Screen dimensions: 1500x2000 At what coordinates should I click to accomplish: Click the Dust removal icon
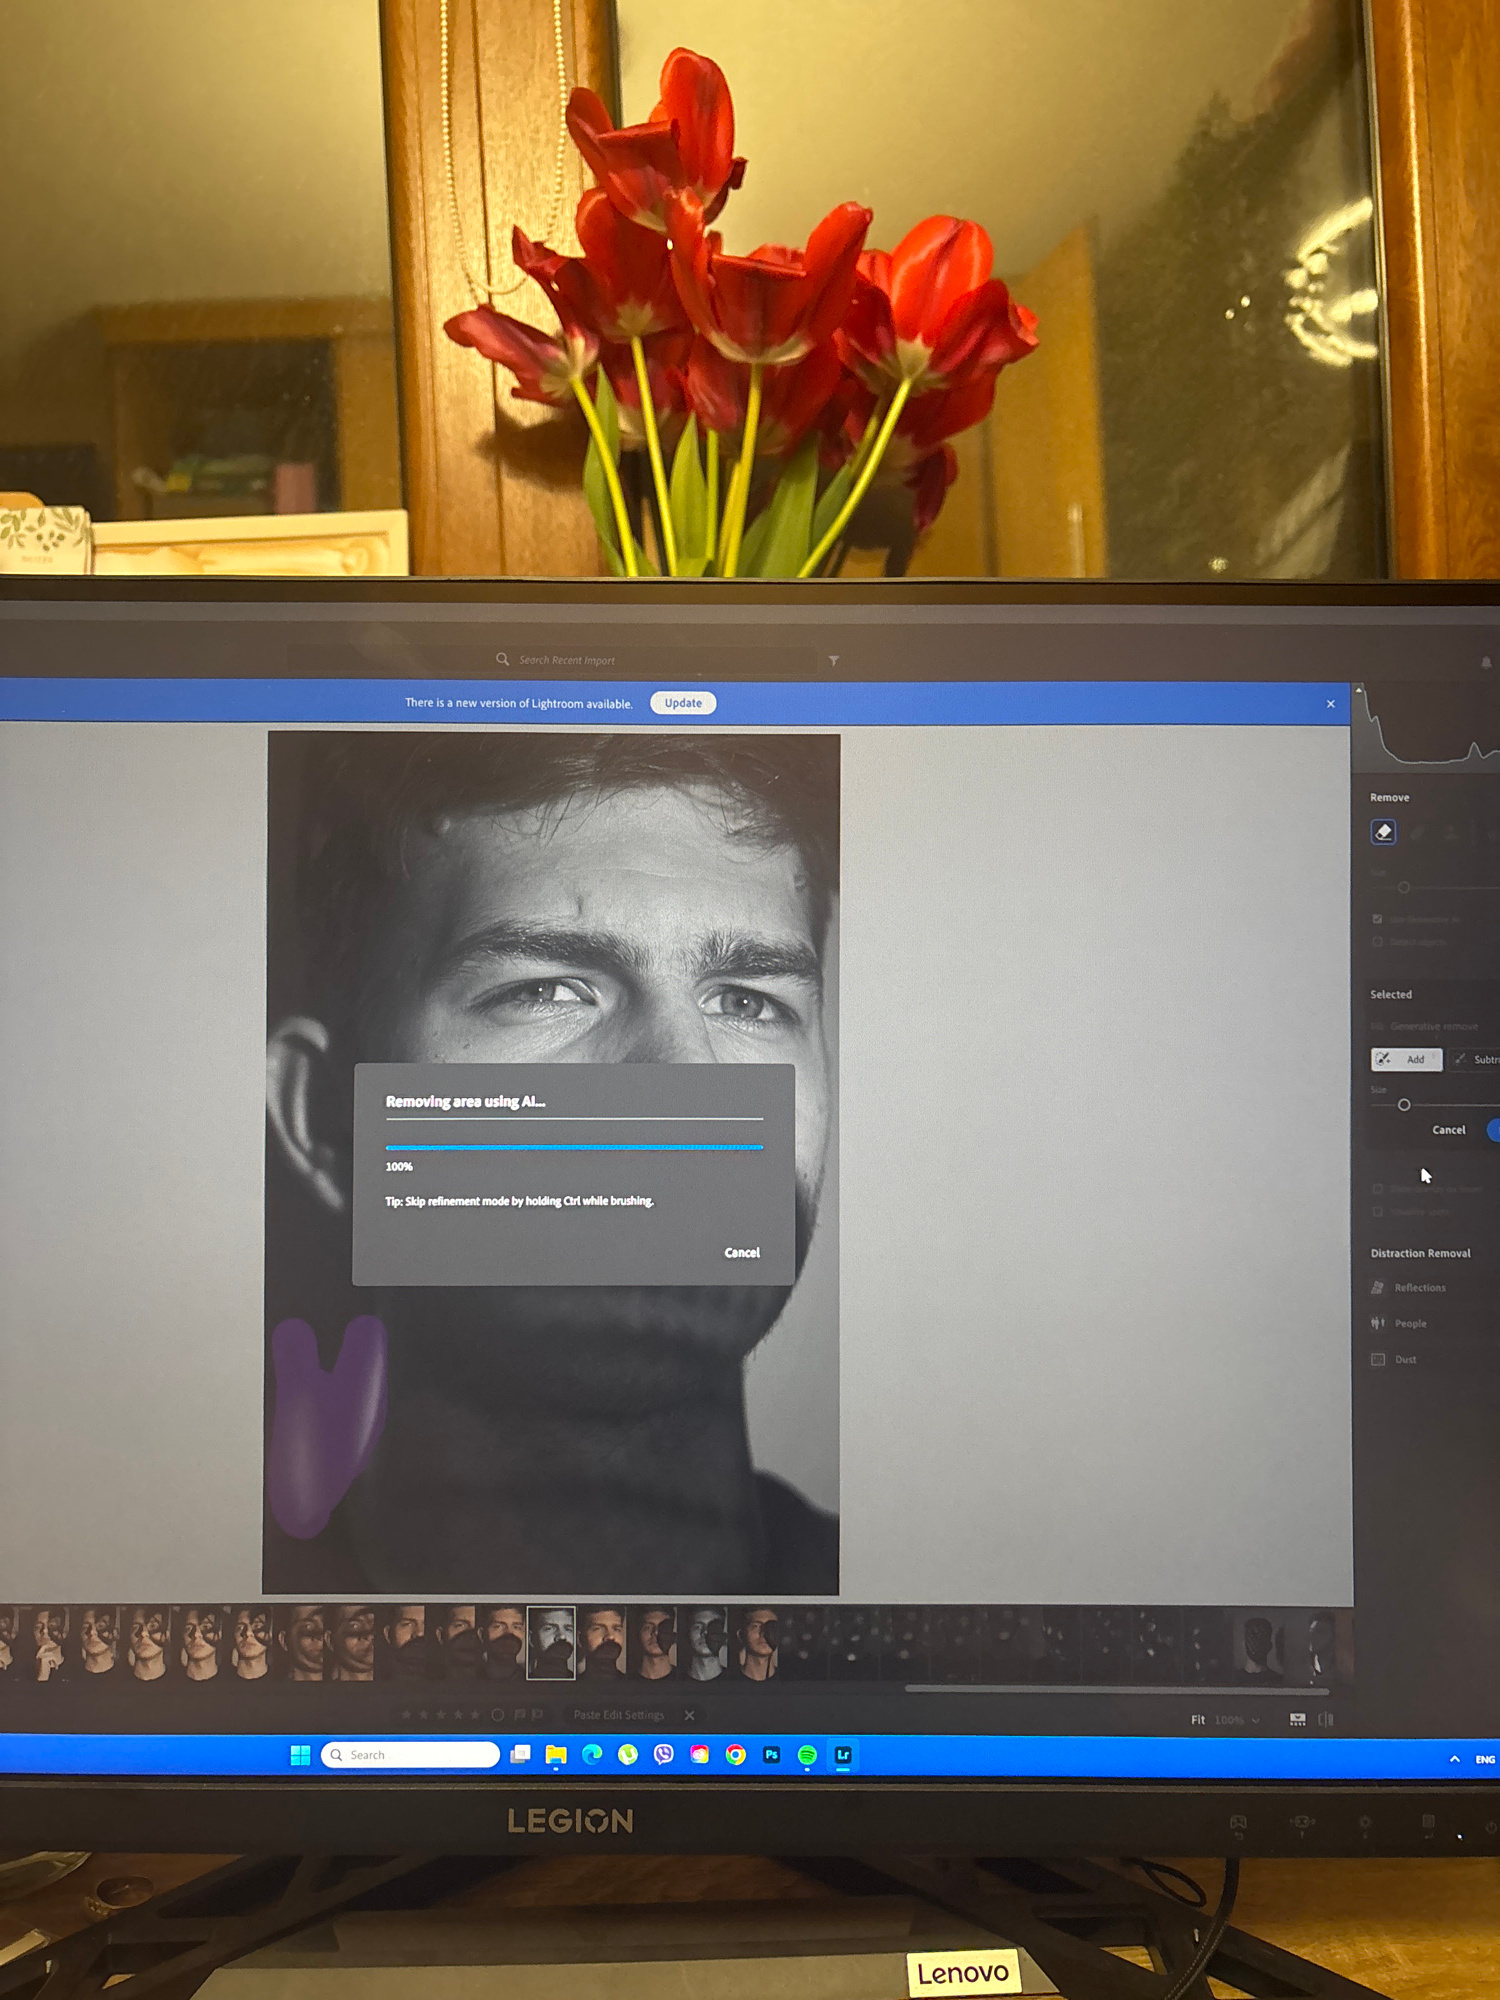pos(1378,1360)
